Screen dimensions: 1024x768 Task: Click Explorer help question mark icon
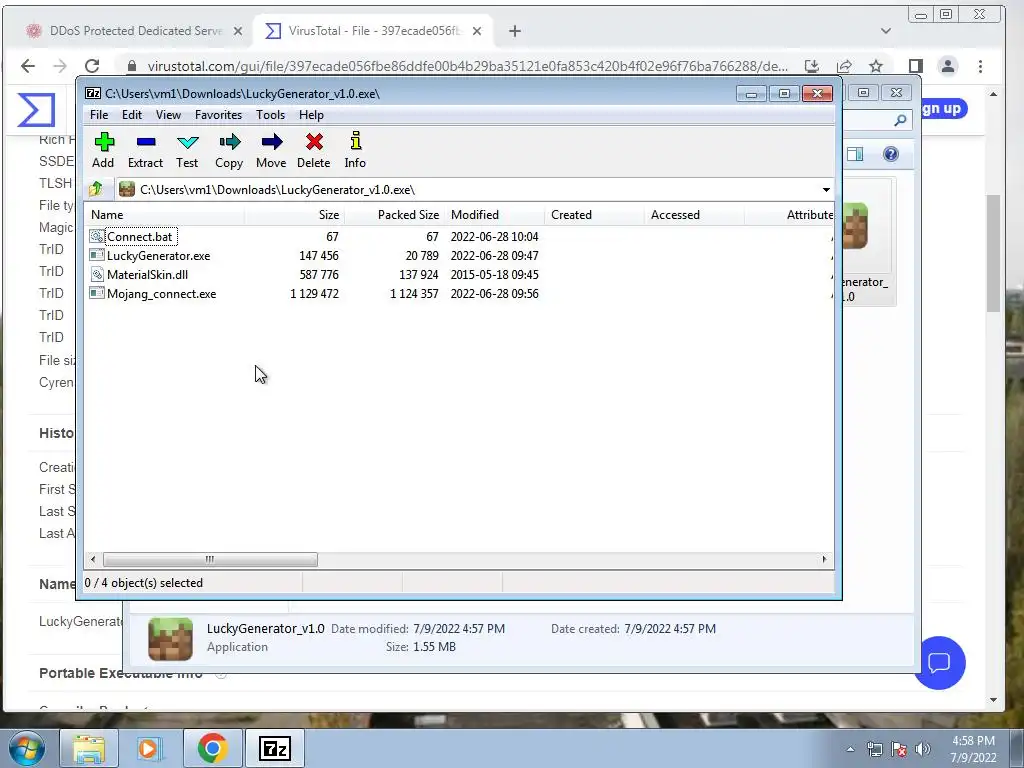(890, 154)
